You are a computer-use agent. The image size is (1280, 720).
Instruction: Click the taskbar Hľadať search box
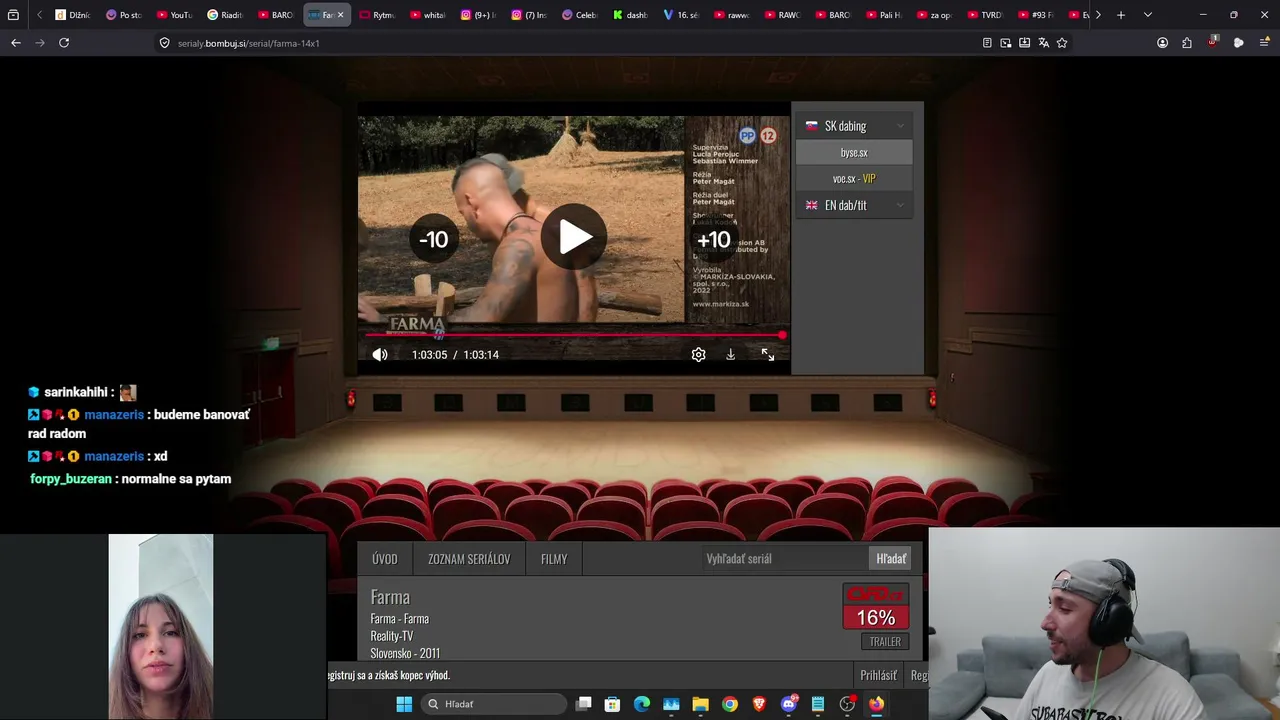click(x=493, y=704)
